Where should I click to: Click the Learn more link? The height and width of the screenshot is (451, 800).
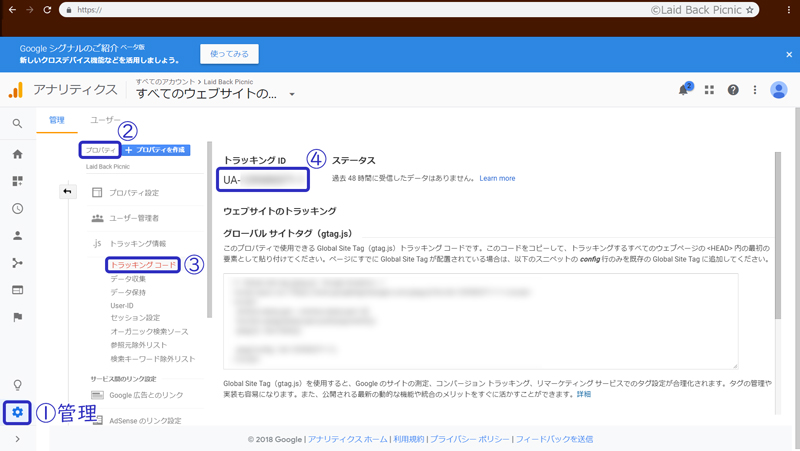(x=497, y=178)
